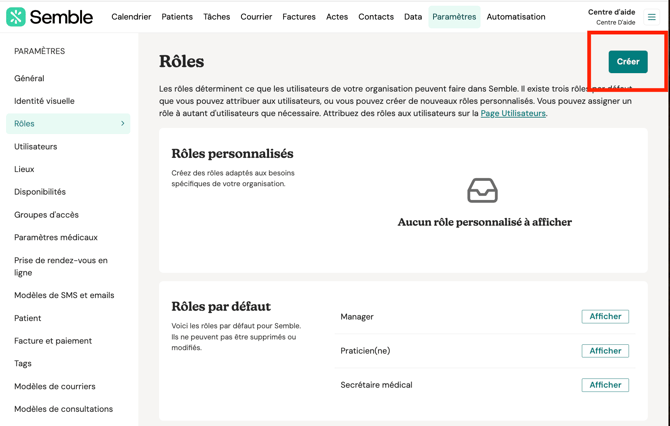Image resolution: width=670 pixels, height=426 pixels.
Task: Open the Factures menu item
Action: (x=298, y=17)
